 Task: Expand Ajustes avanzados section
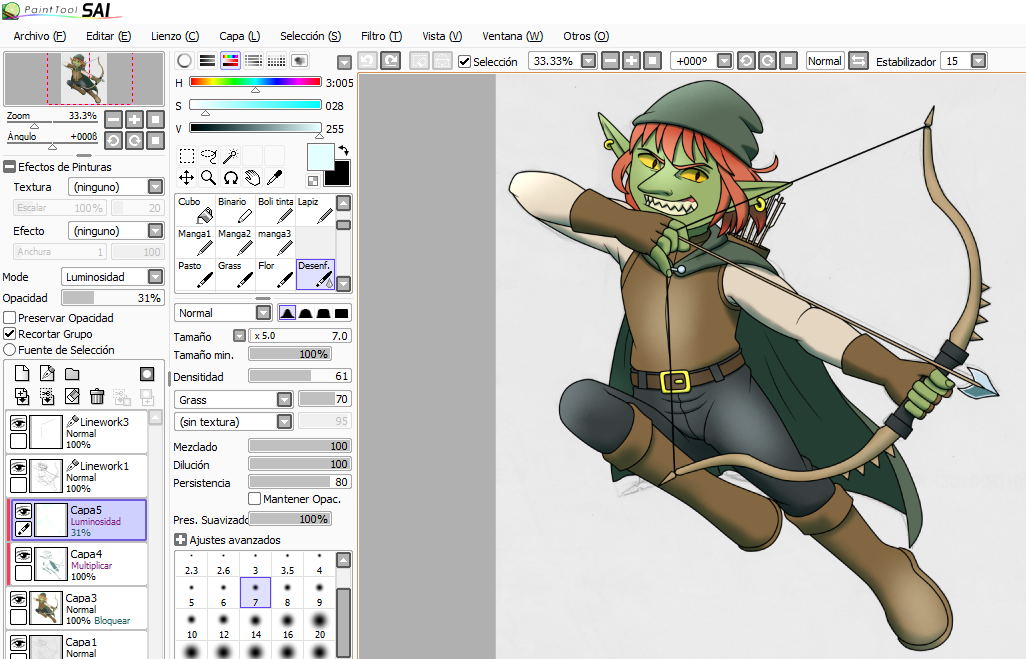[181, 540]
